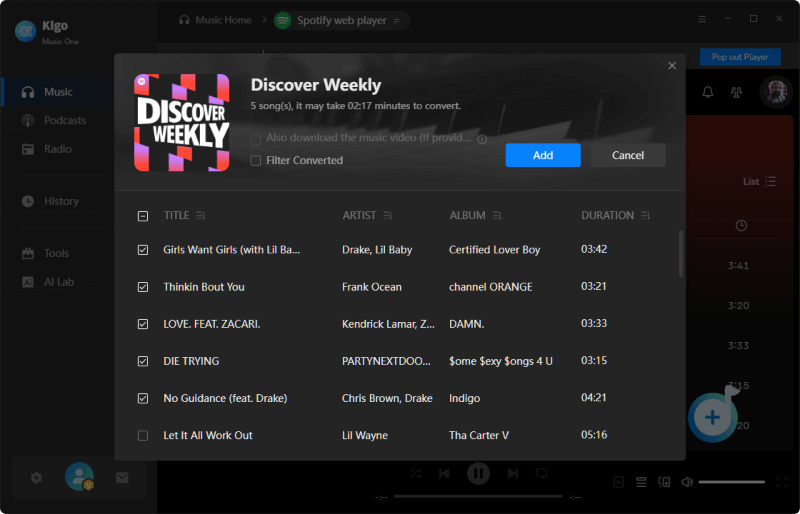800x514 pixels.
Task: Open settings gear icon
Action: [x=36, y=478]
